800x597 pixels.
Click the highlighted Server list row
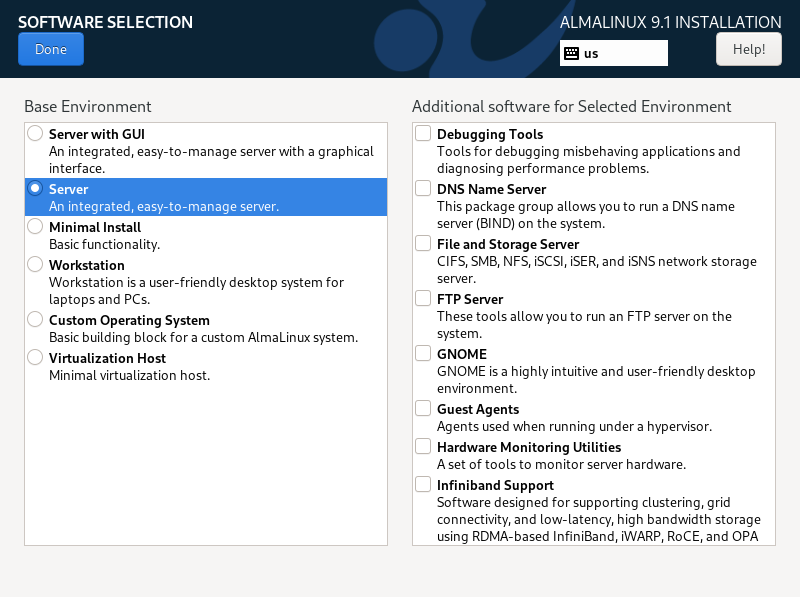(x=205, y=196)
